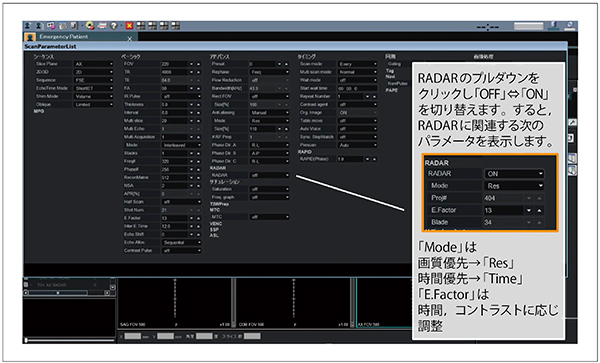This screenshot has height=363, width=600.
Task: Click the Y position field in bottom bar
Action: 166,336
